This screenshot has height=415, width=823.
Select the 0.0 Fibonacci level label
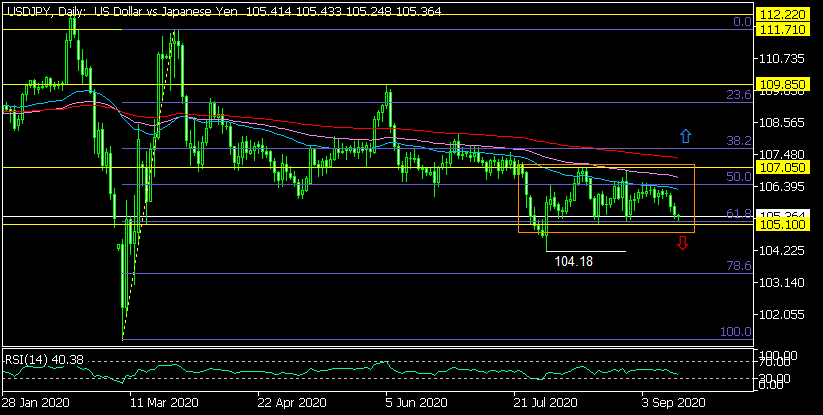click(743, 22)
